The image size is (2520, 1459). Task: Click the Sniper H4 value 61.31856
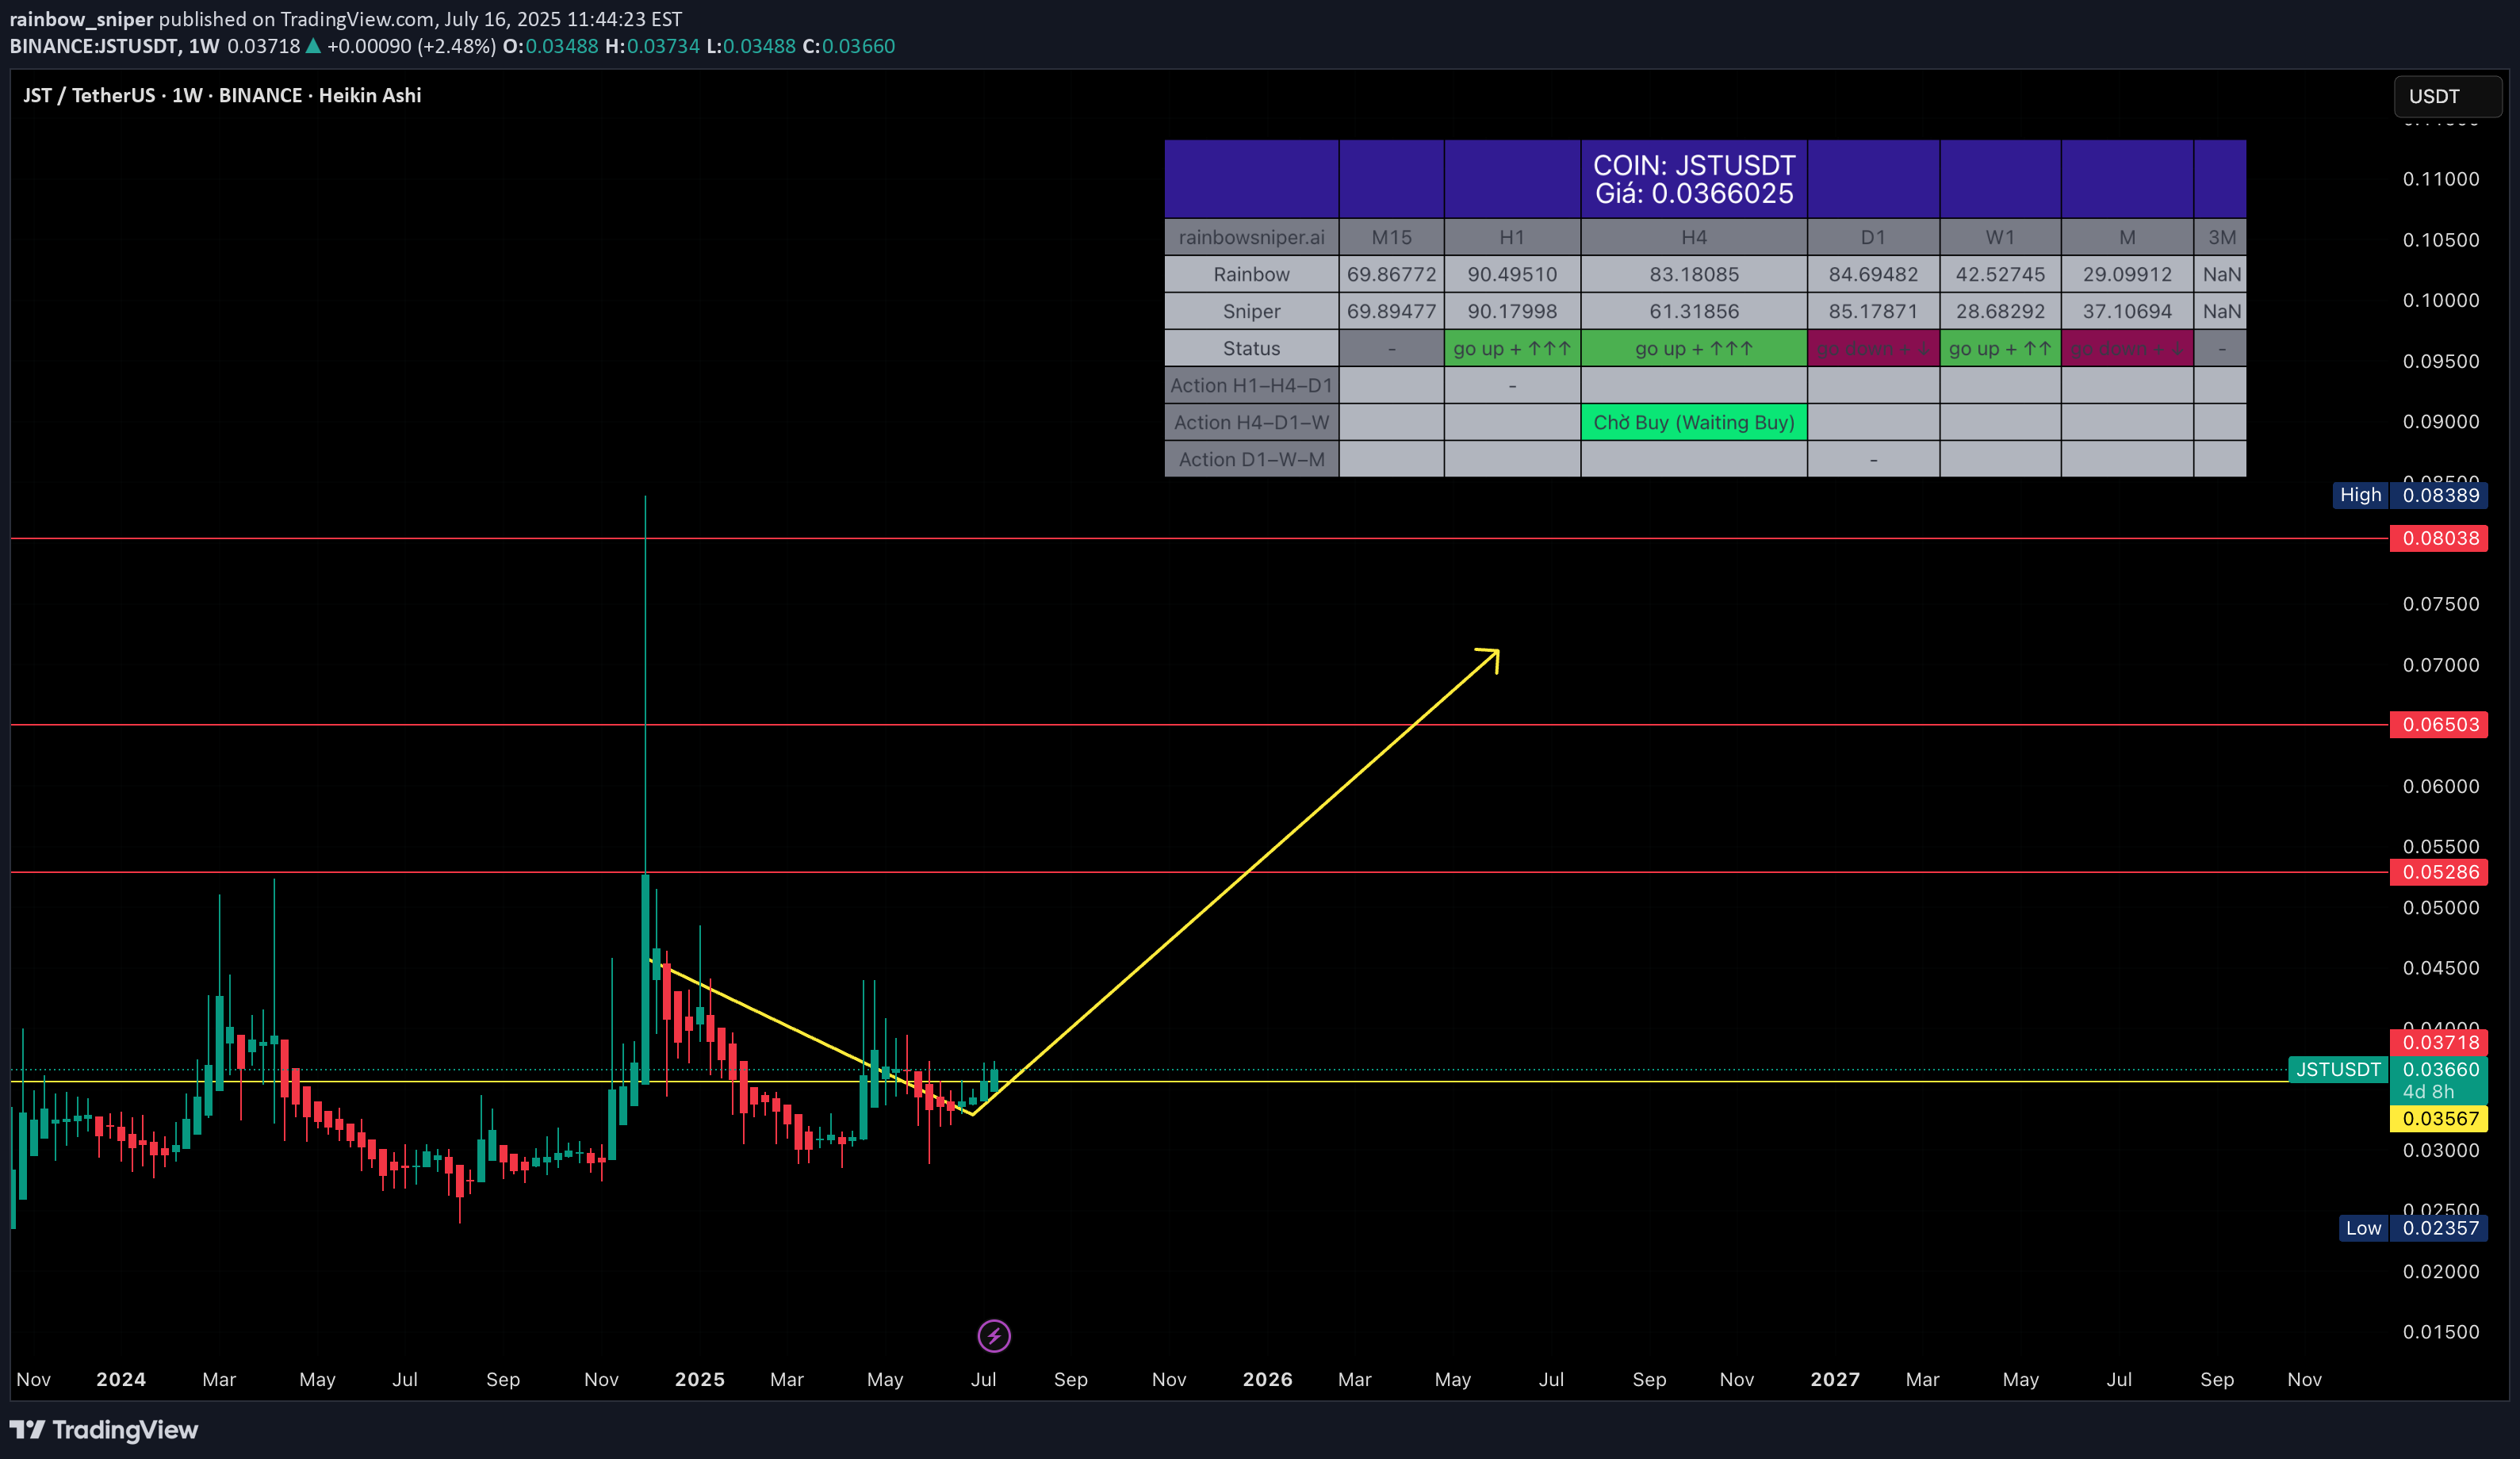point(1694,311)
